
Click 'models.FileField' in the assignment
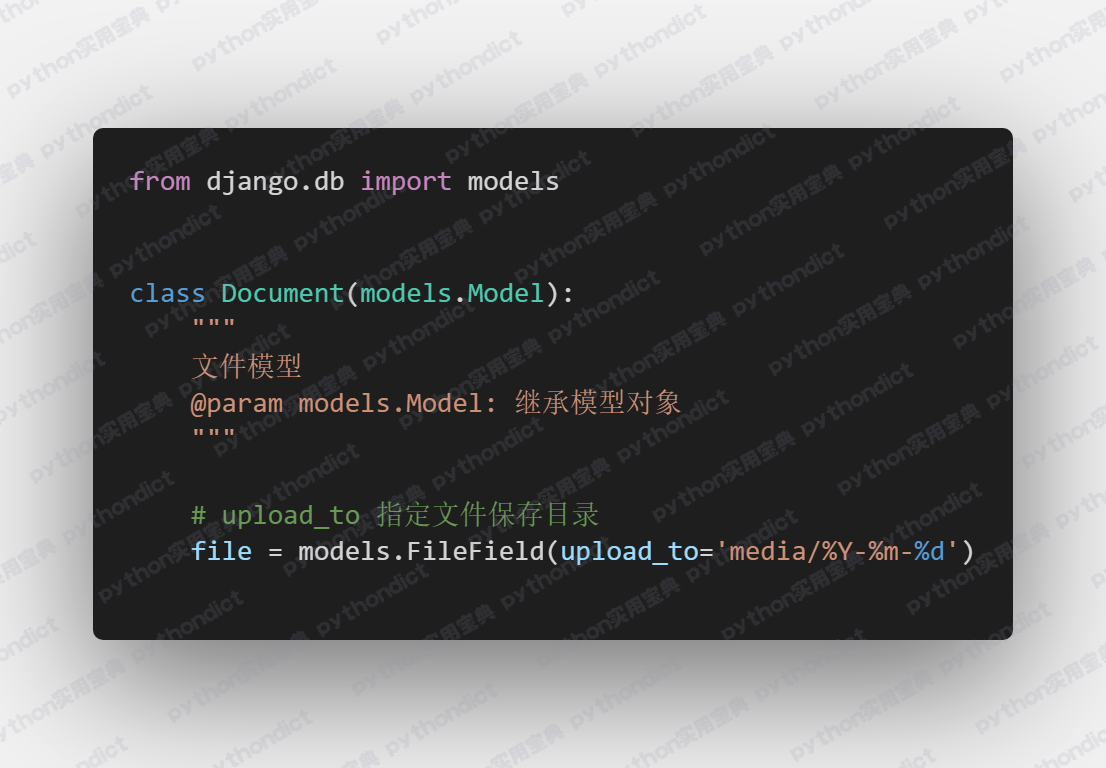pos(421,551)
